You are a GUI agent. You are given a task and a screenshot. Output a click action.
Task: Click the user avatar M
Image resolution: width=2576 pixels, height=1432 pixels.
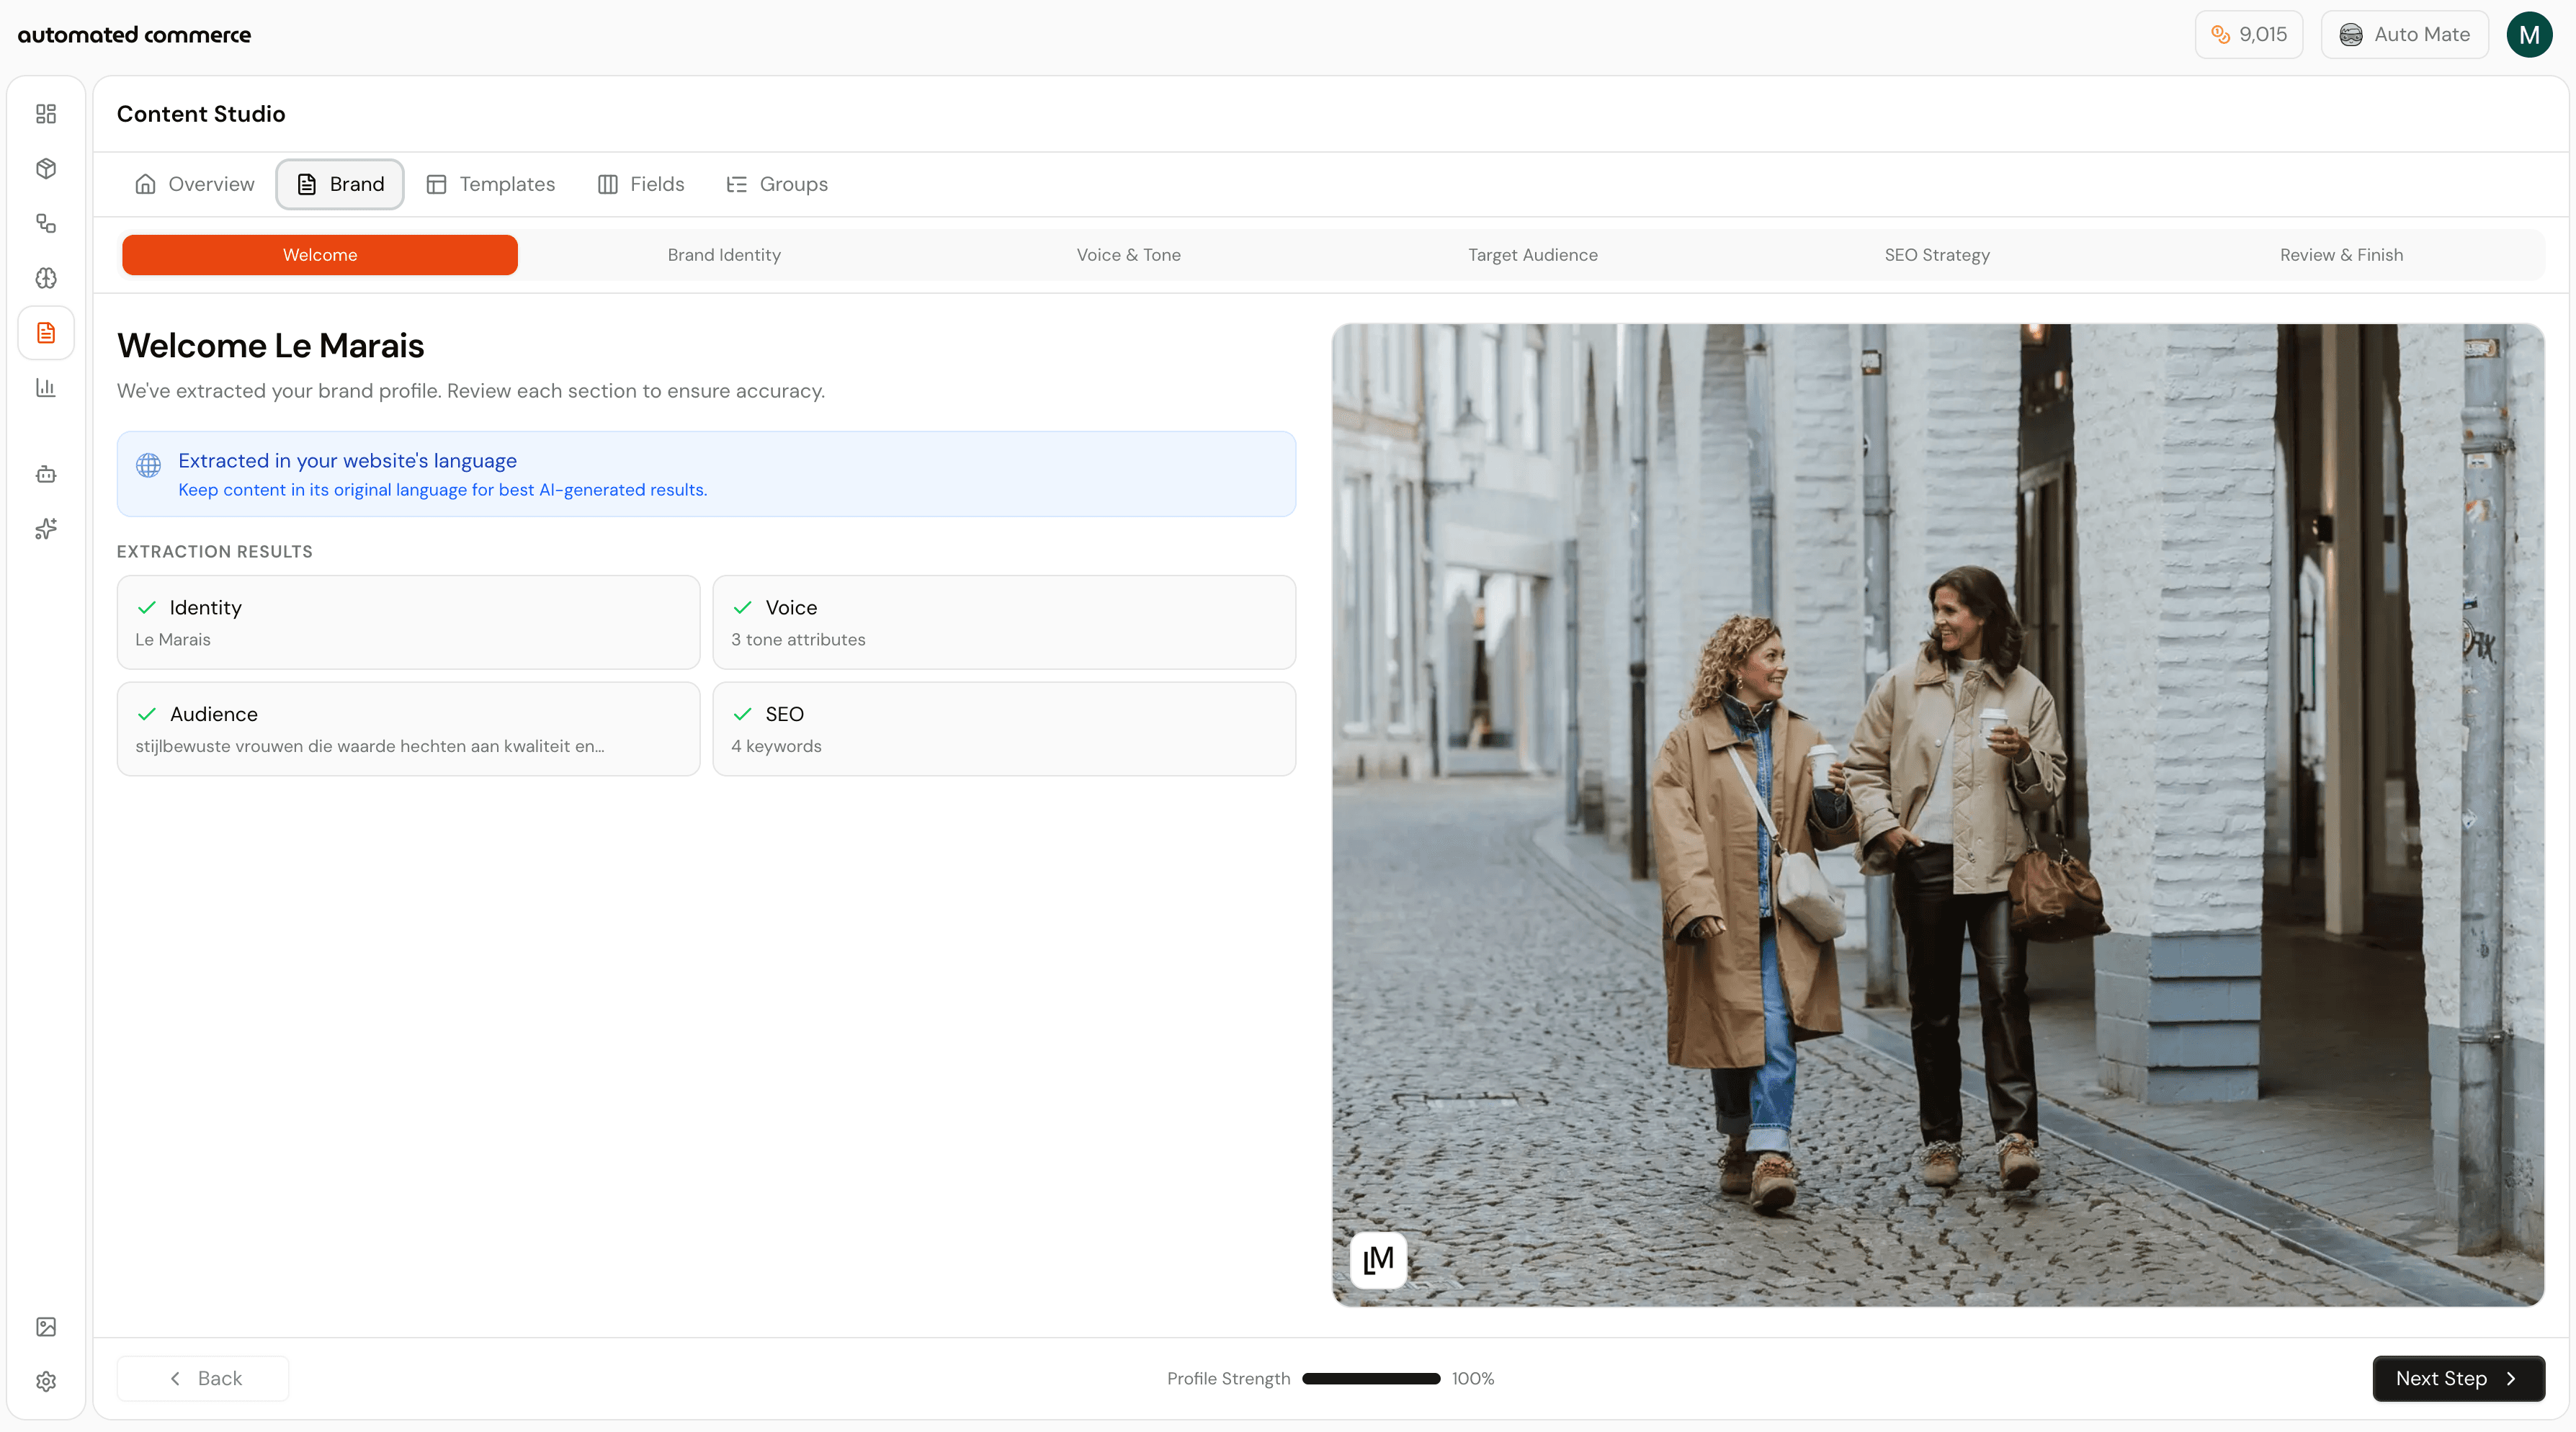click(2529, 35)
